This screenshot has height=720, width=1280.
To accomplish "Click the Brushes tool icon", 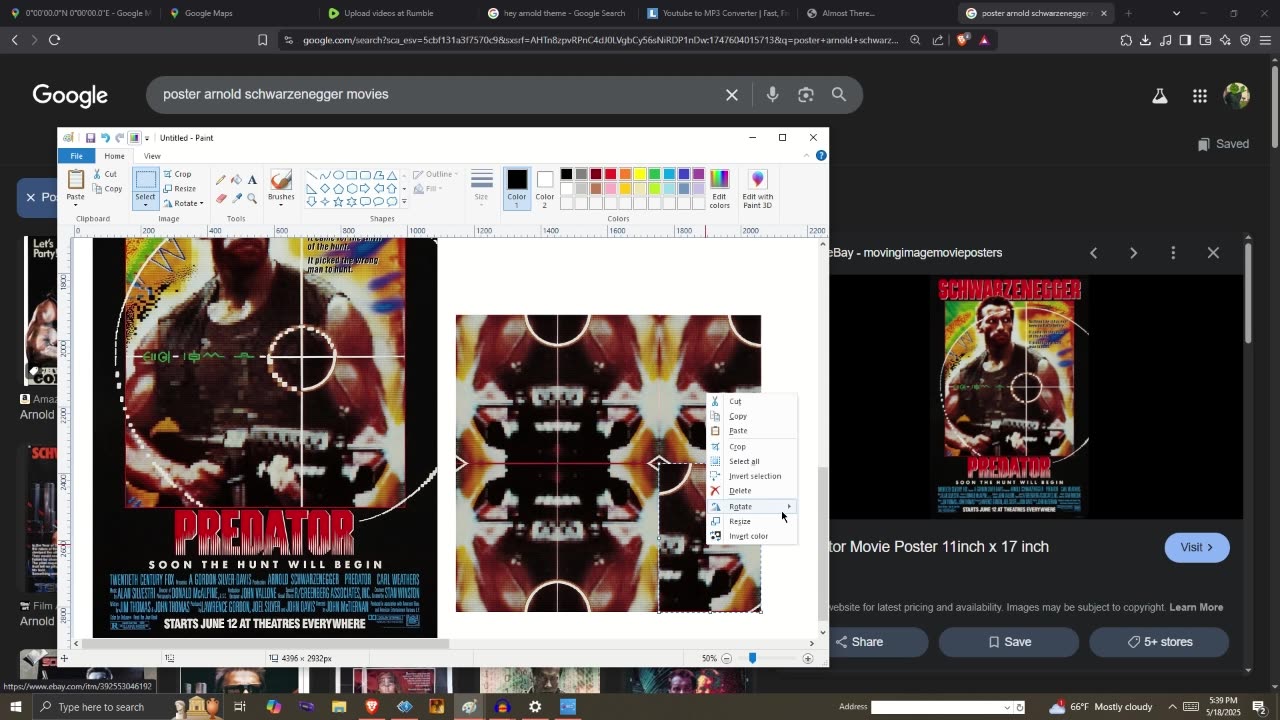I will point(281,180).
